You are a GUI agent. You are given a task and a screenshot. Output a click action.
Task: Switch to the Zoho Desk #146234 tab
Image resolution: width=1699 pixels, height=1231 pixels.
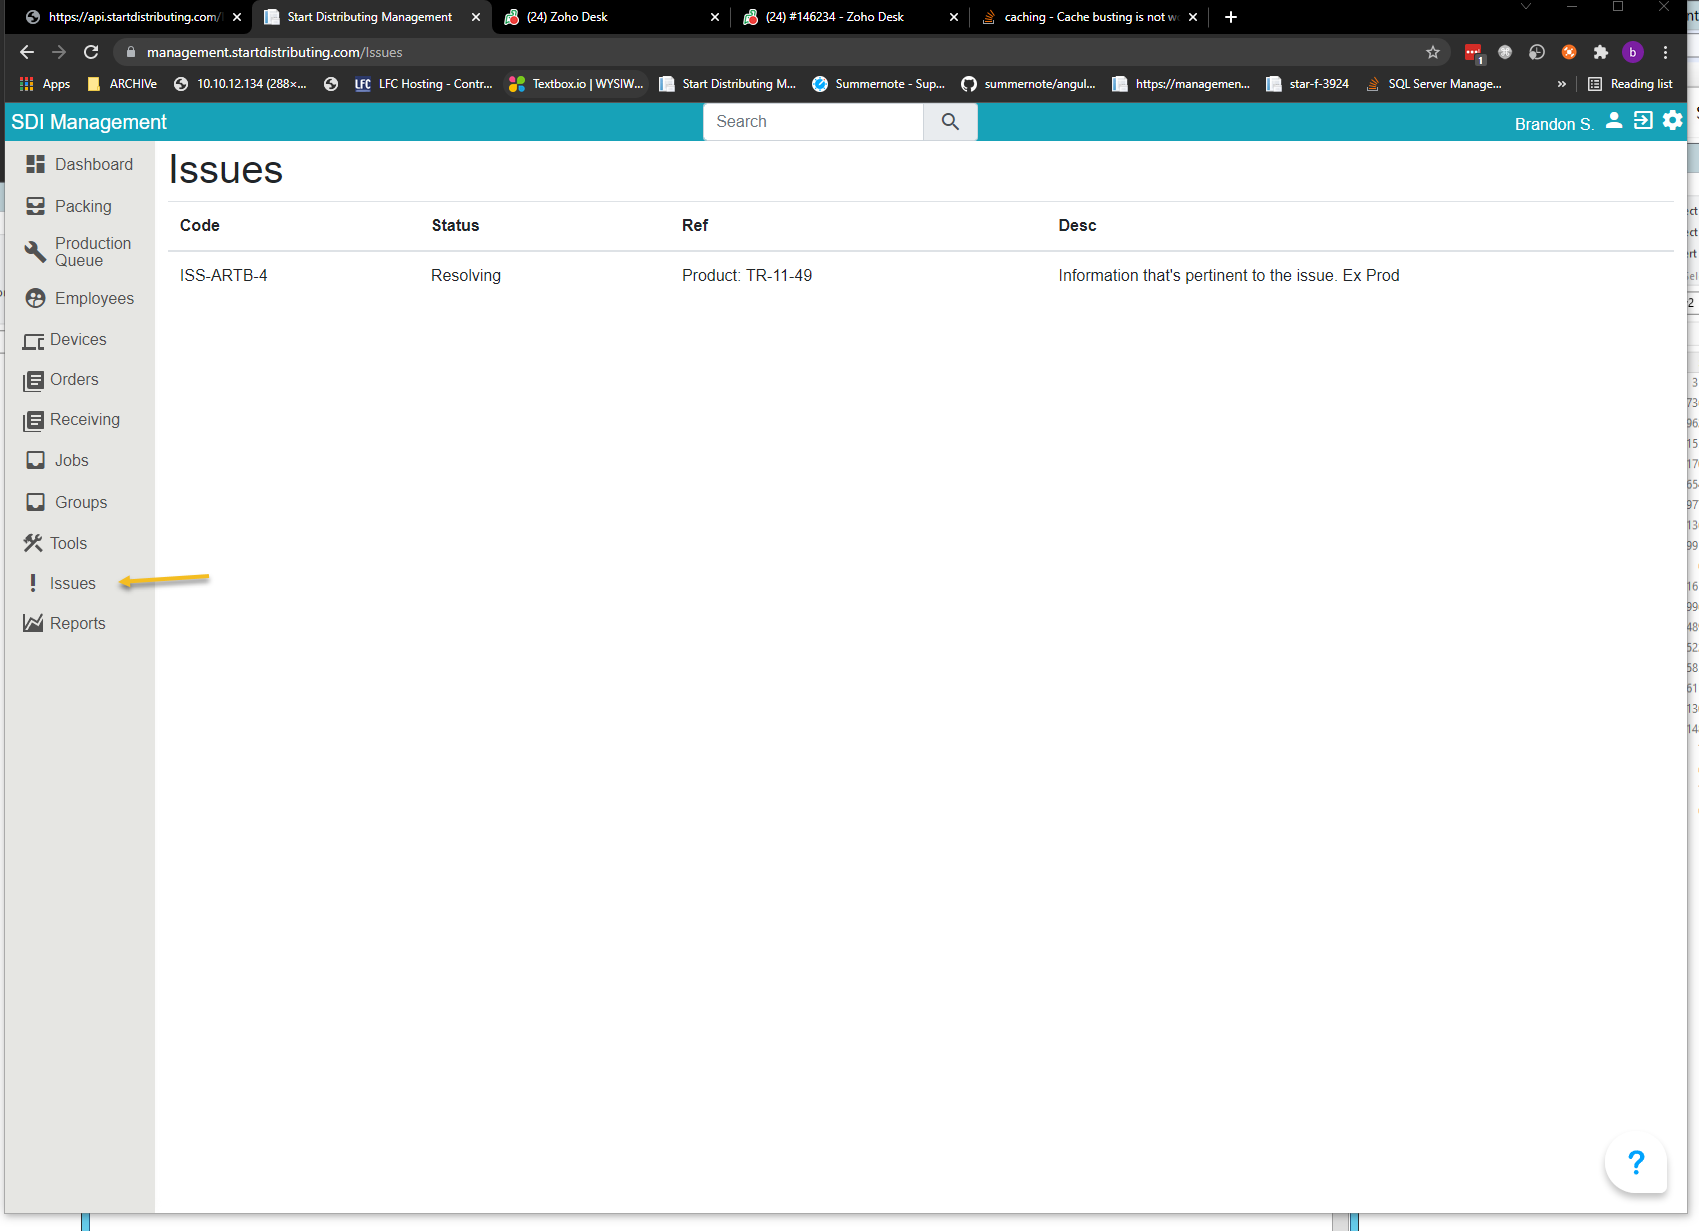(835, 17)
